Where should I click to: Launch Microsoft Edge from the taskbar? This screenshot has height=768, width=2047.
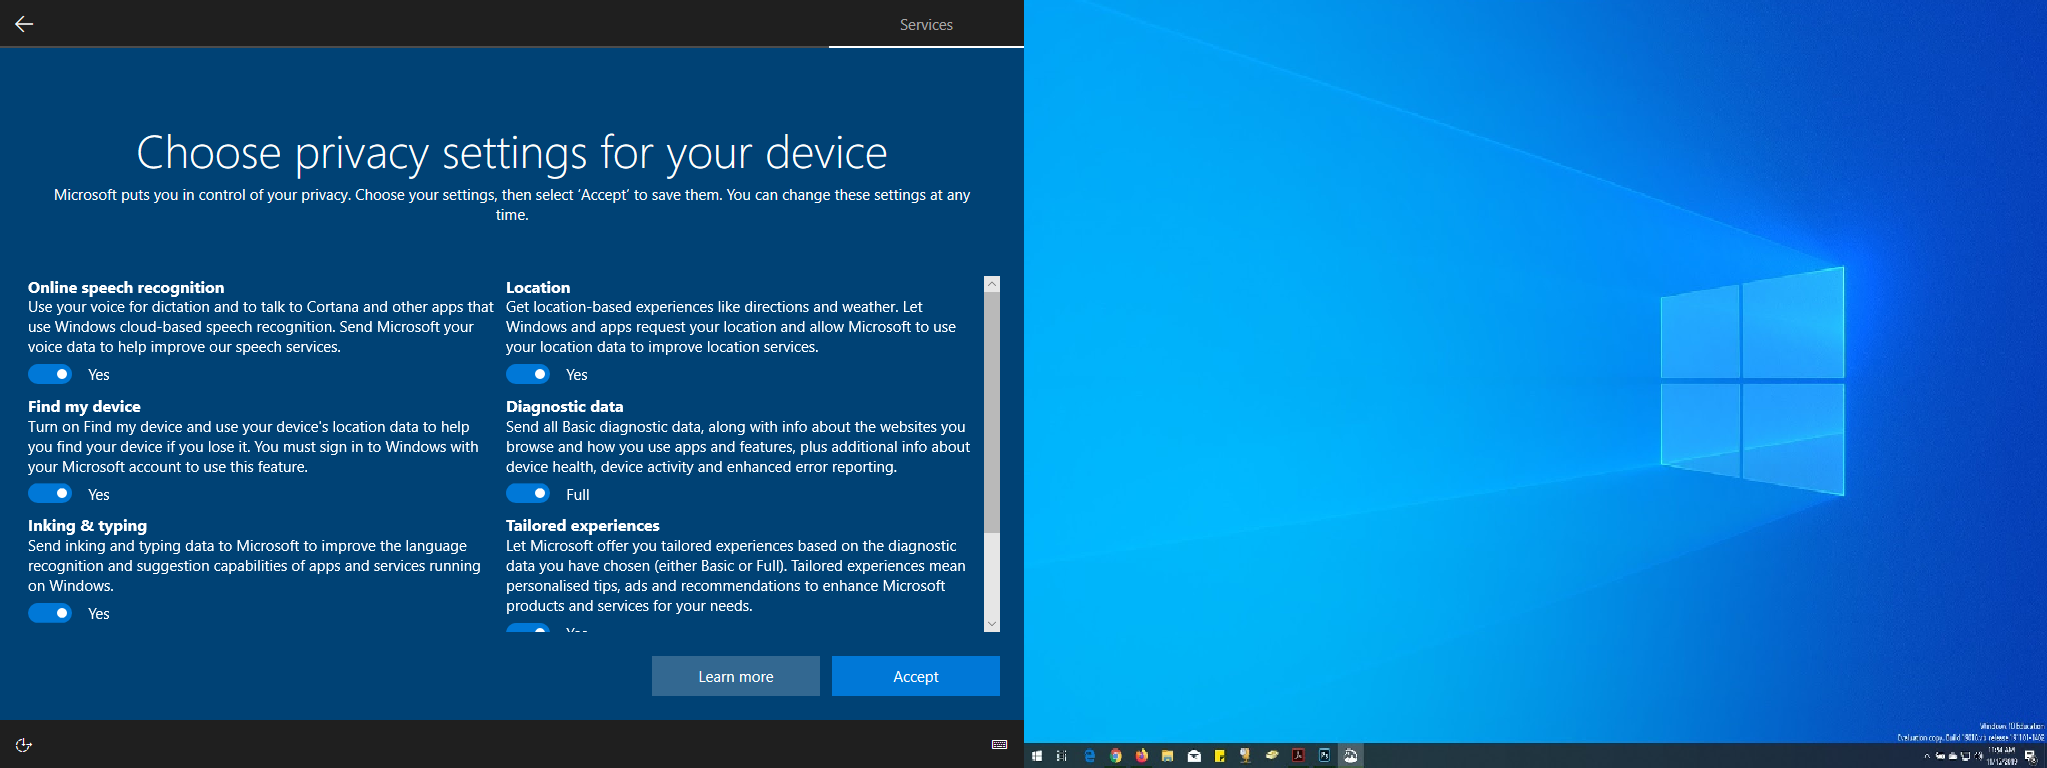(1089, 756)
